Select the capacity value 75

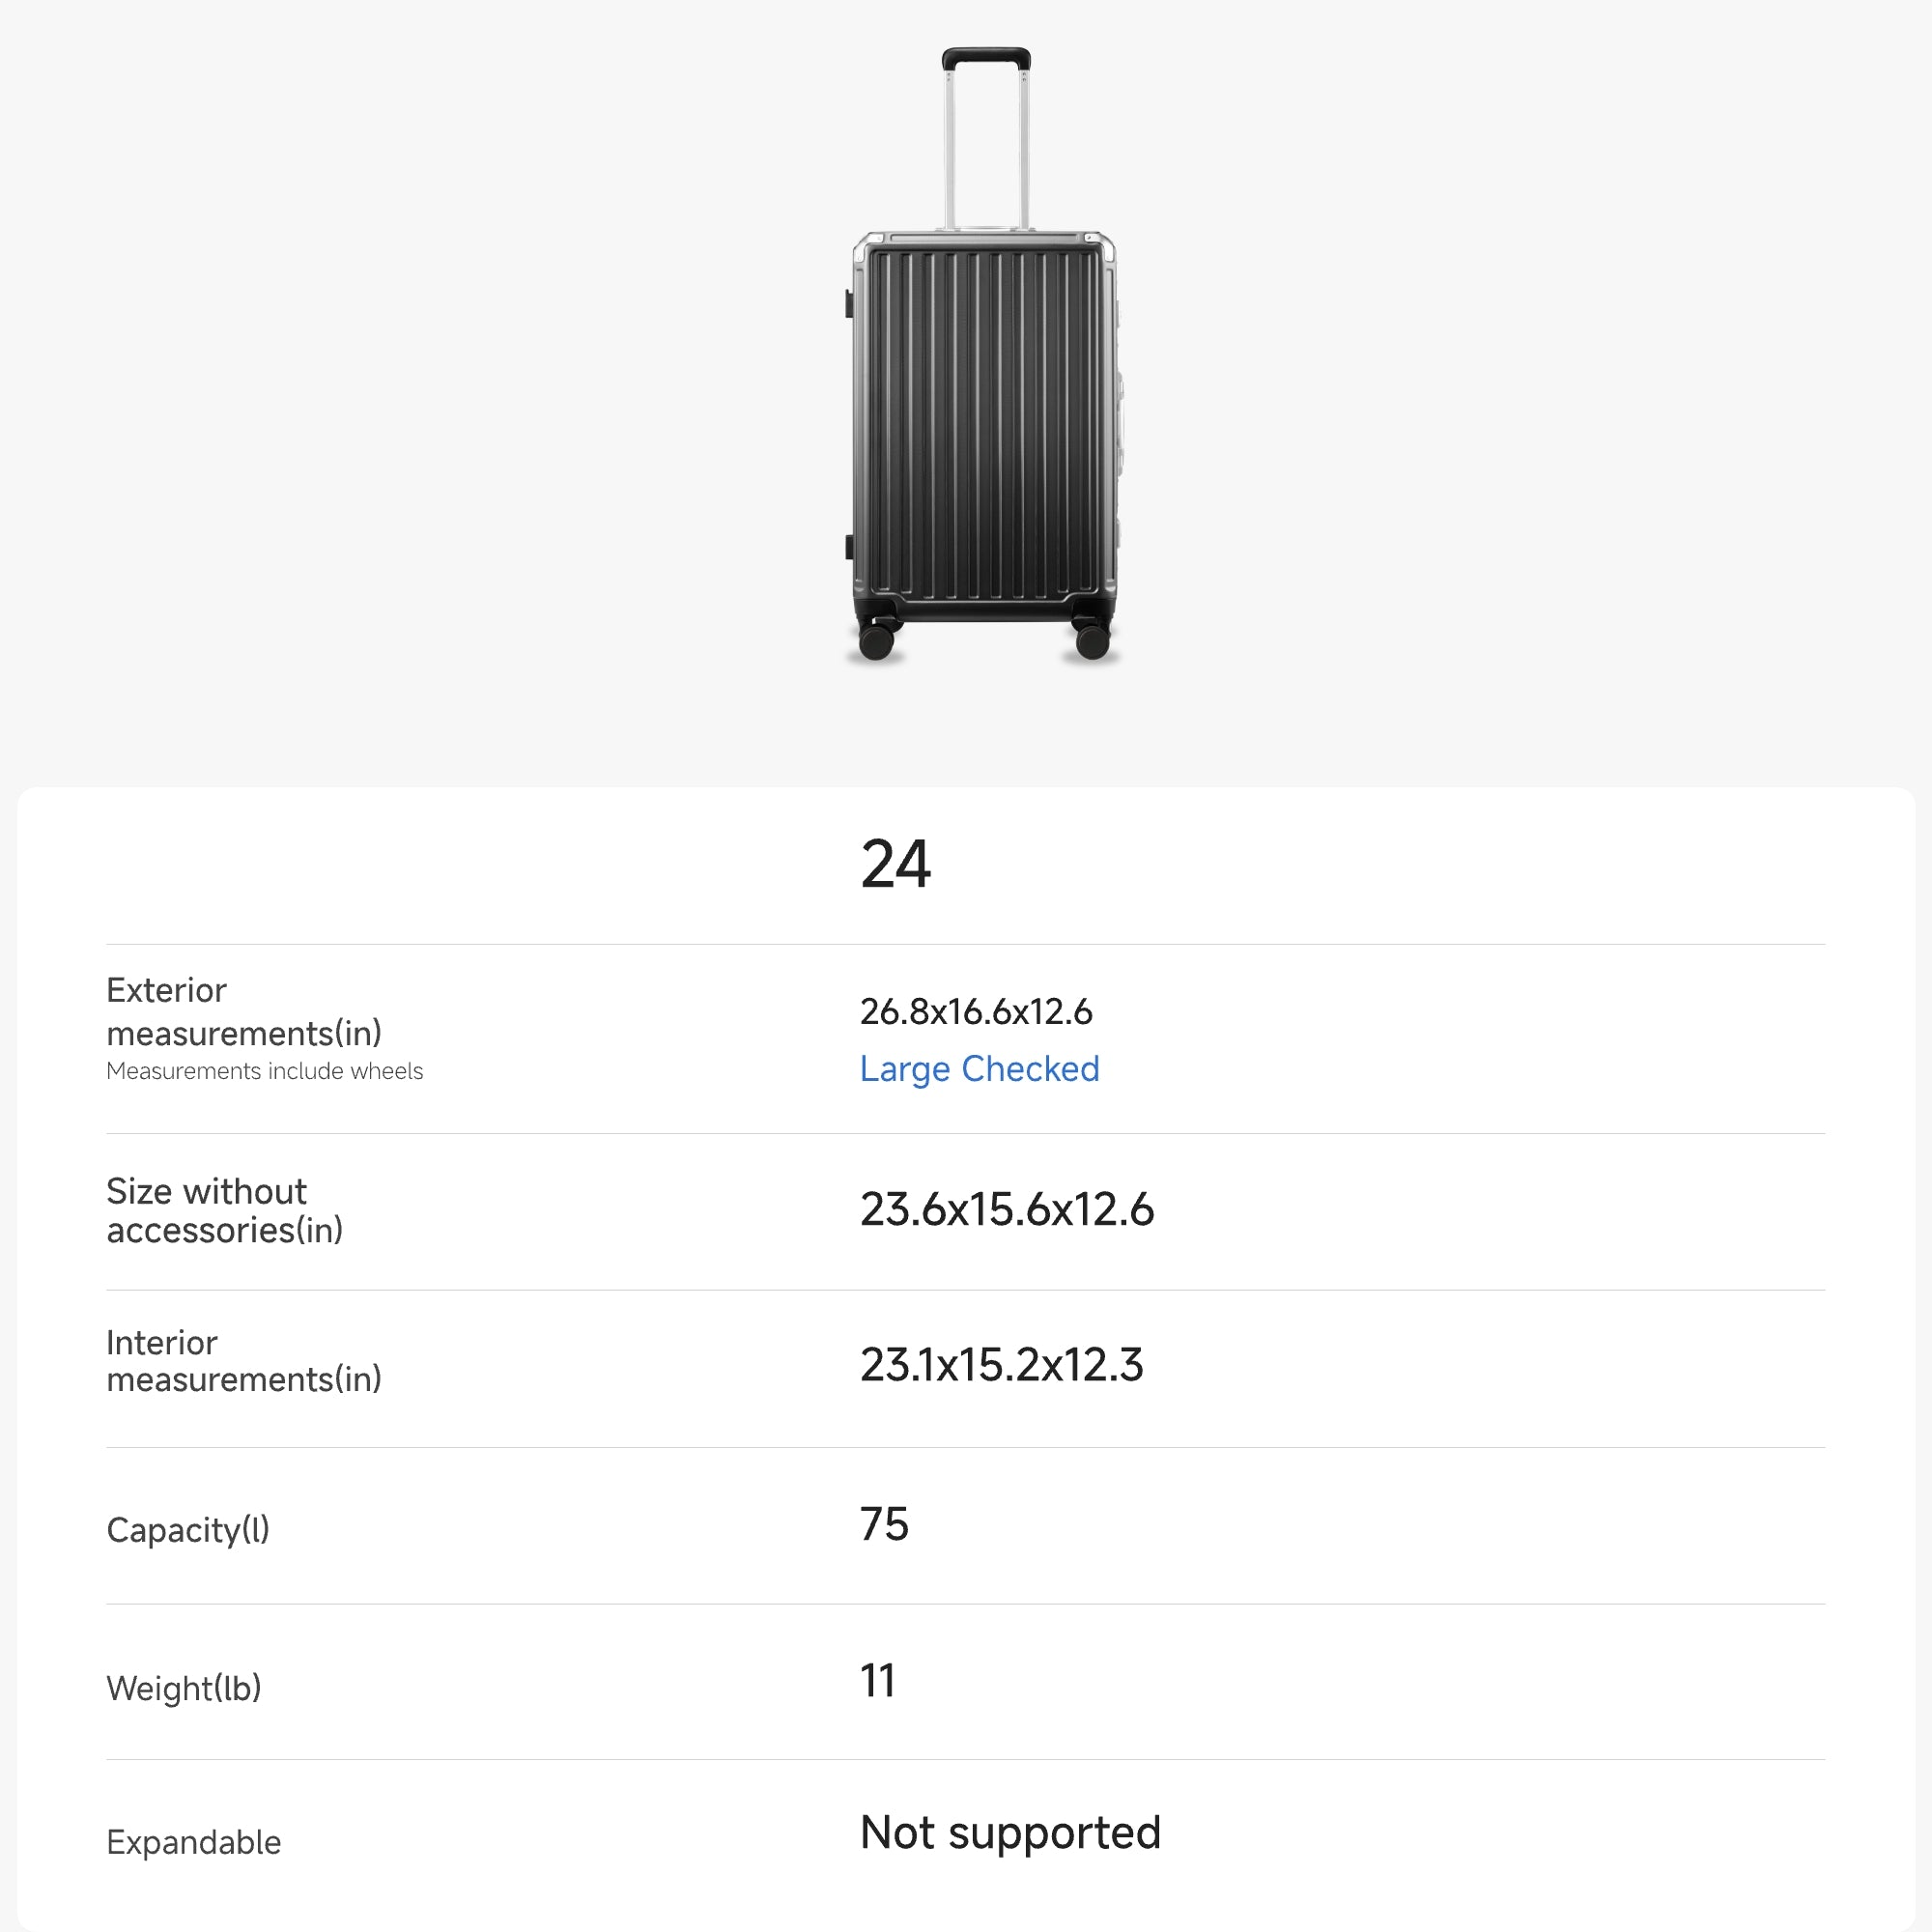tap(884, 1525)
